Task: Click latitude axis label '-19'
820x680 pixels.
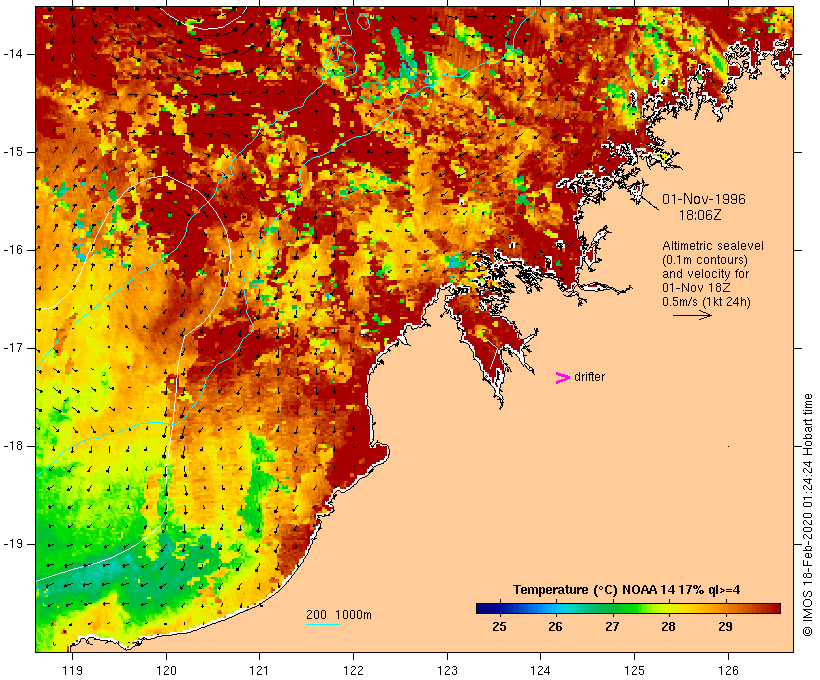Action: [12, 544]
